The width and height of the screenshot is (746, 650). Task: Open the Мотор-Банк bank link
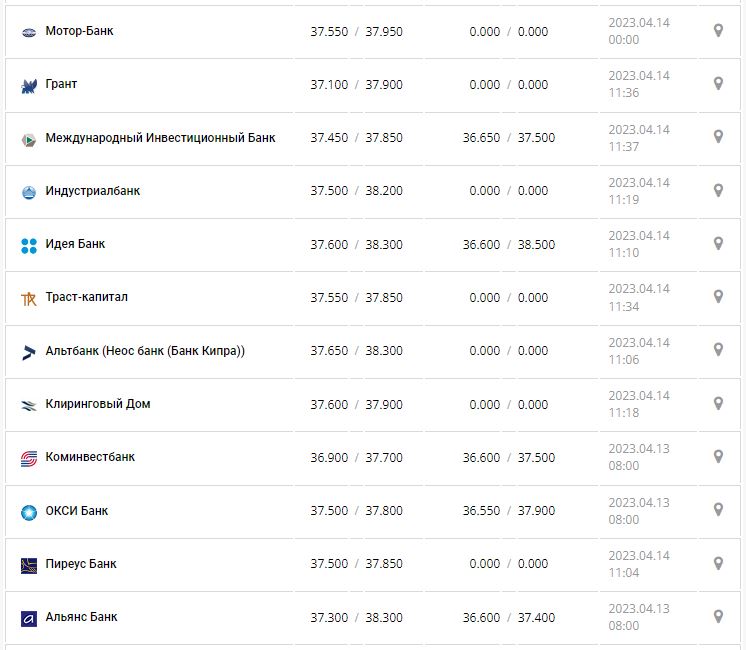pyautogui.click(x=79, y=31)
